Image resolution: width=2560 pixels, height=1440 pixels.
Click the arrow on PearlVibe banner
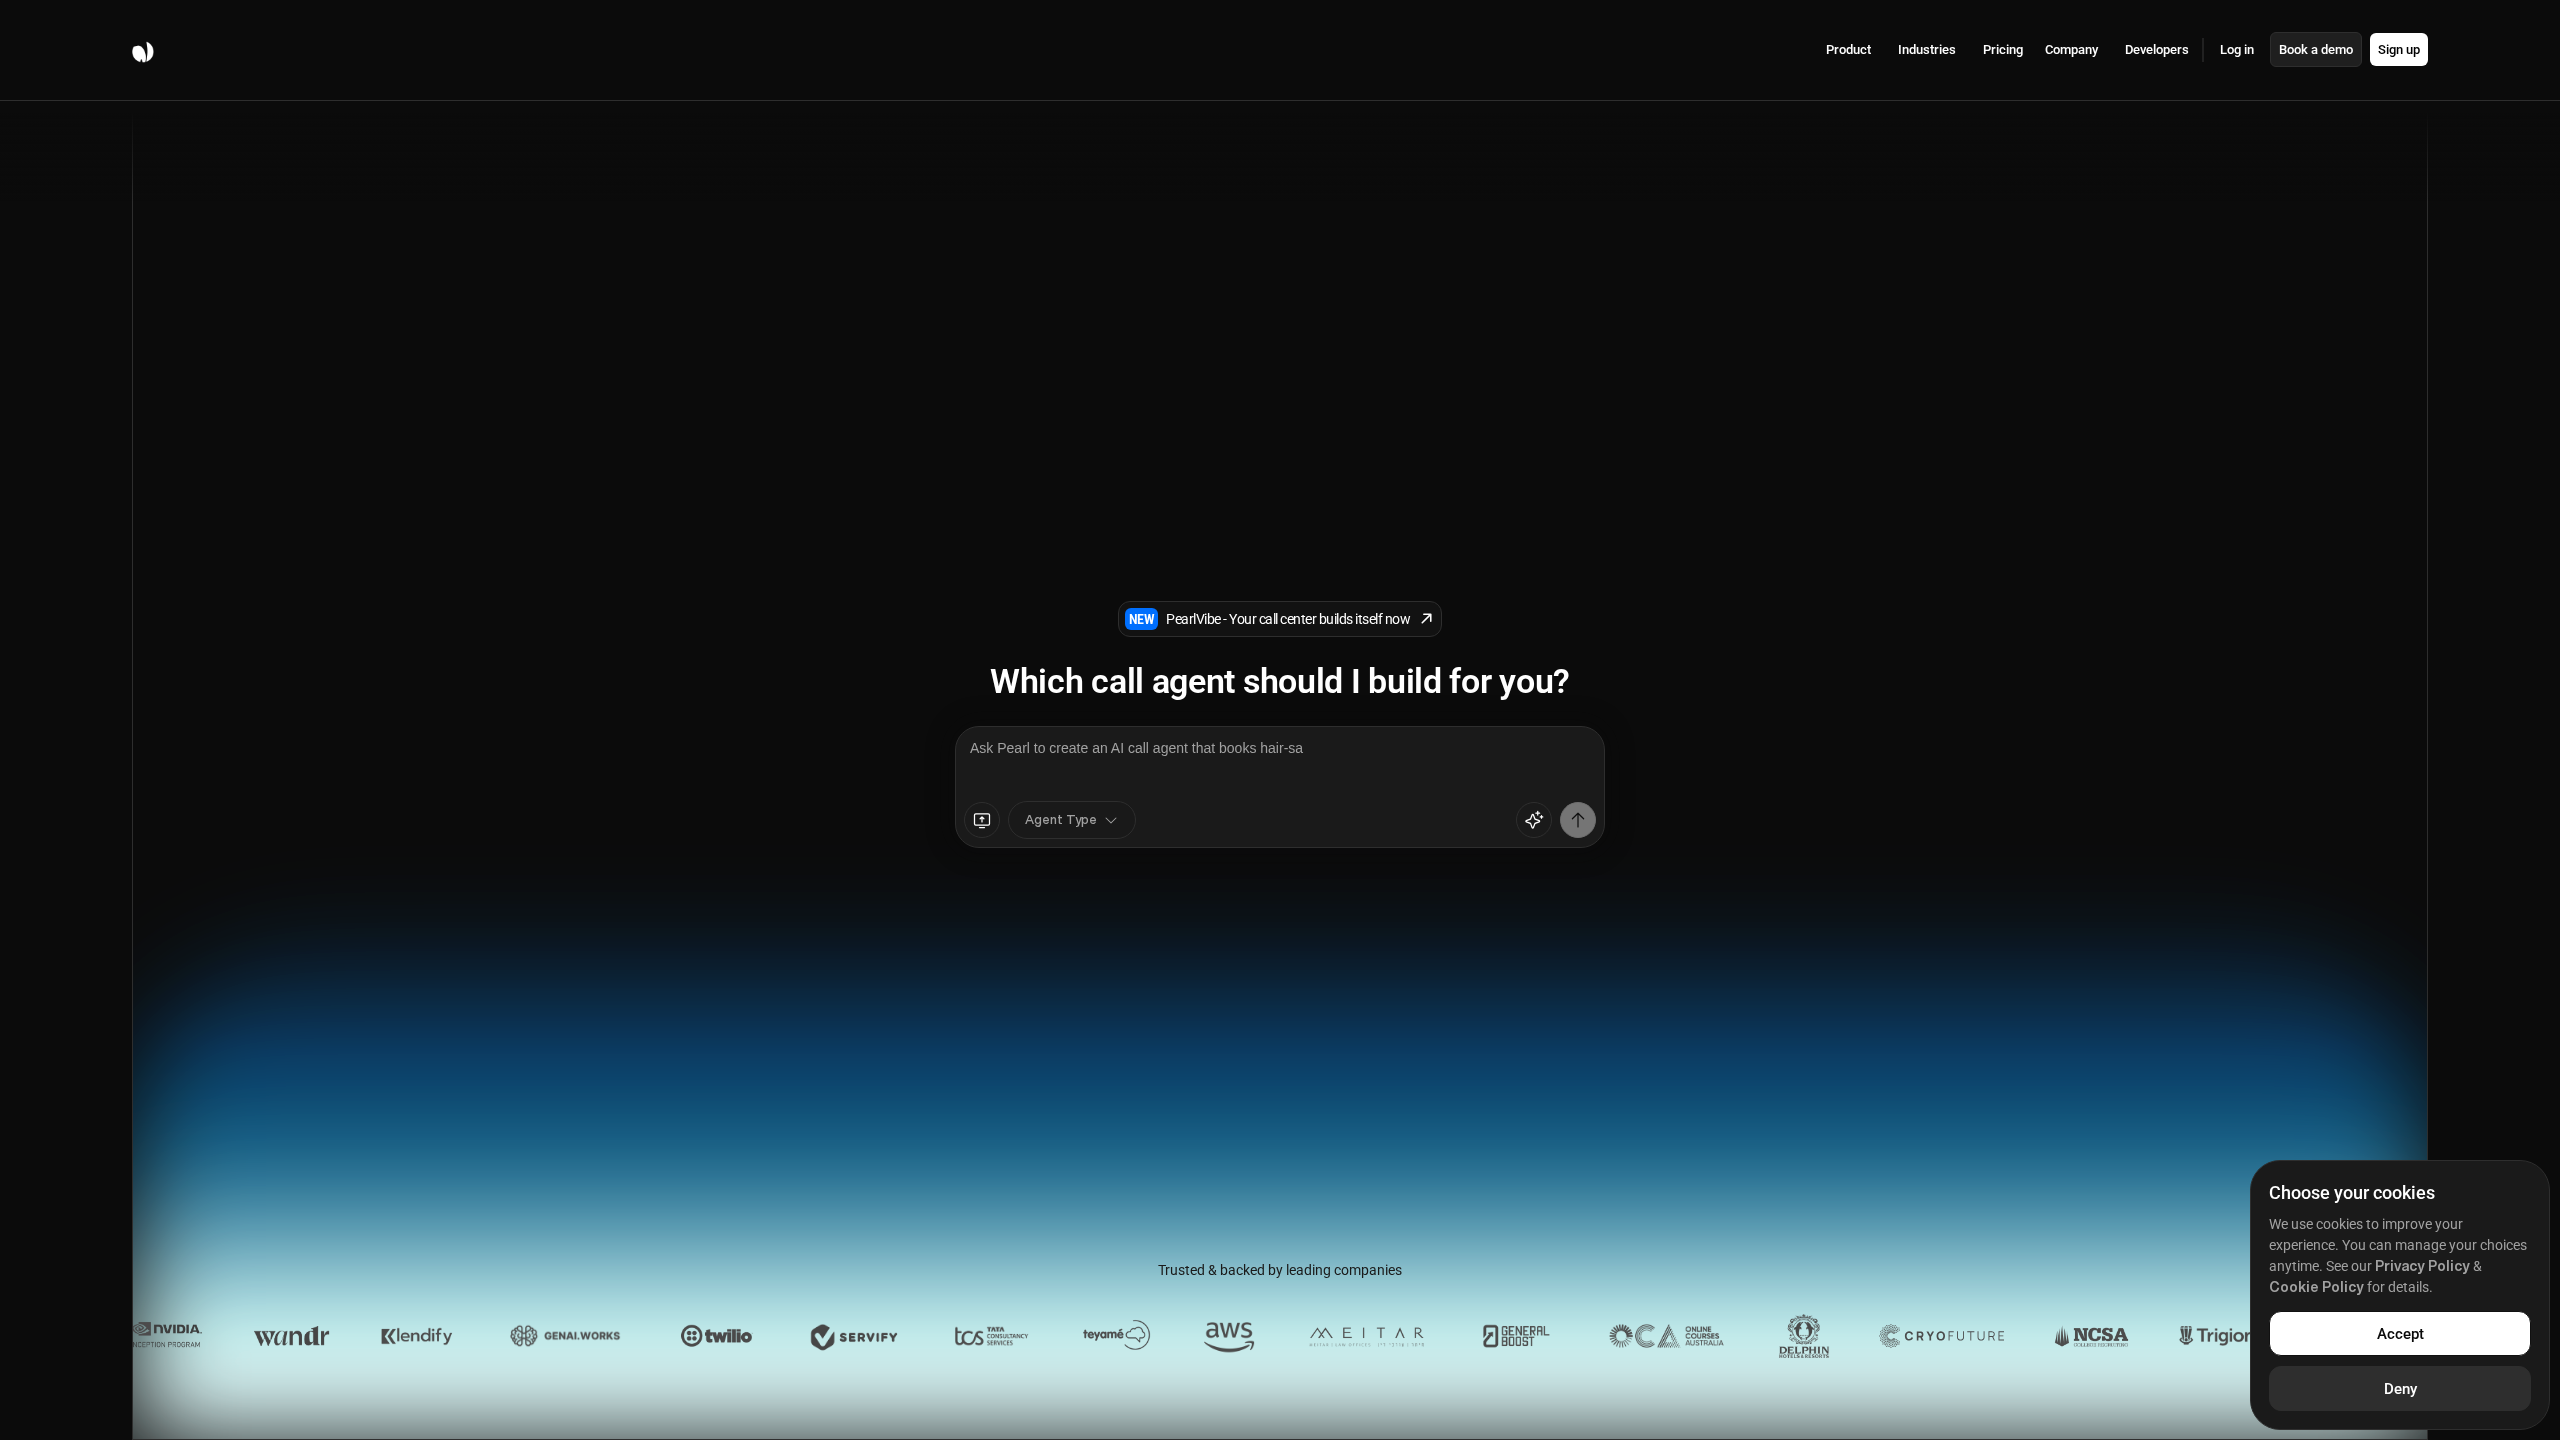(x=1426, y=619)
